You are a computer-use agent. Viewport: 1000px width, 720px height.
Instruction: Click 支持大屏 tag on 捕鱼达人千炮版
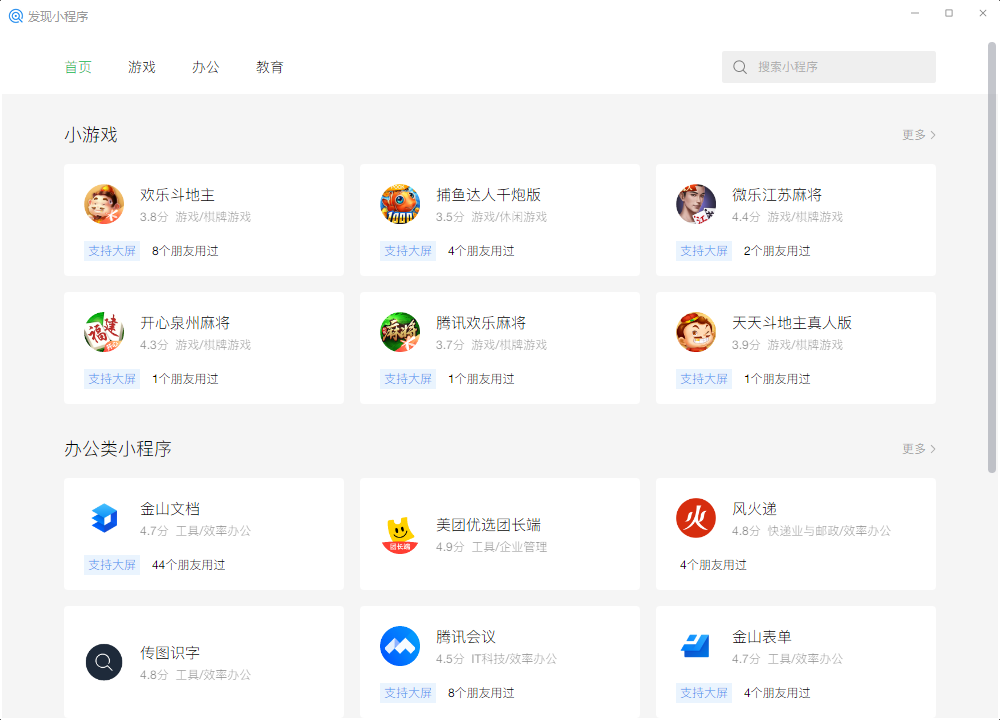click(408, 251)
